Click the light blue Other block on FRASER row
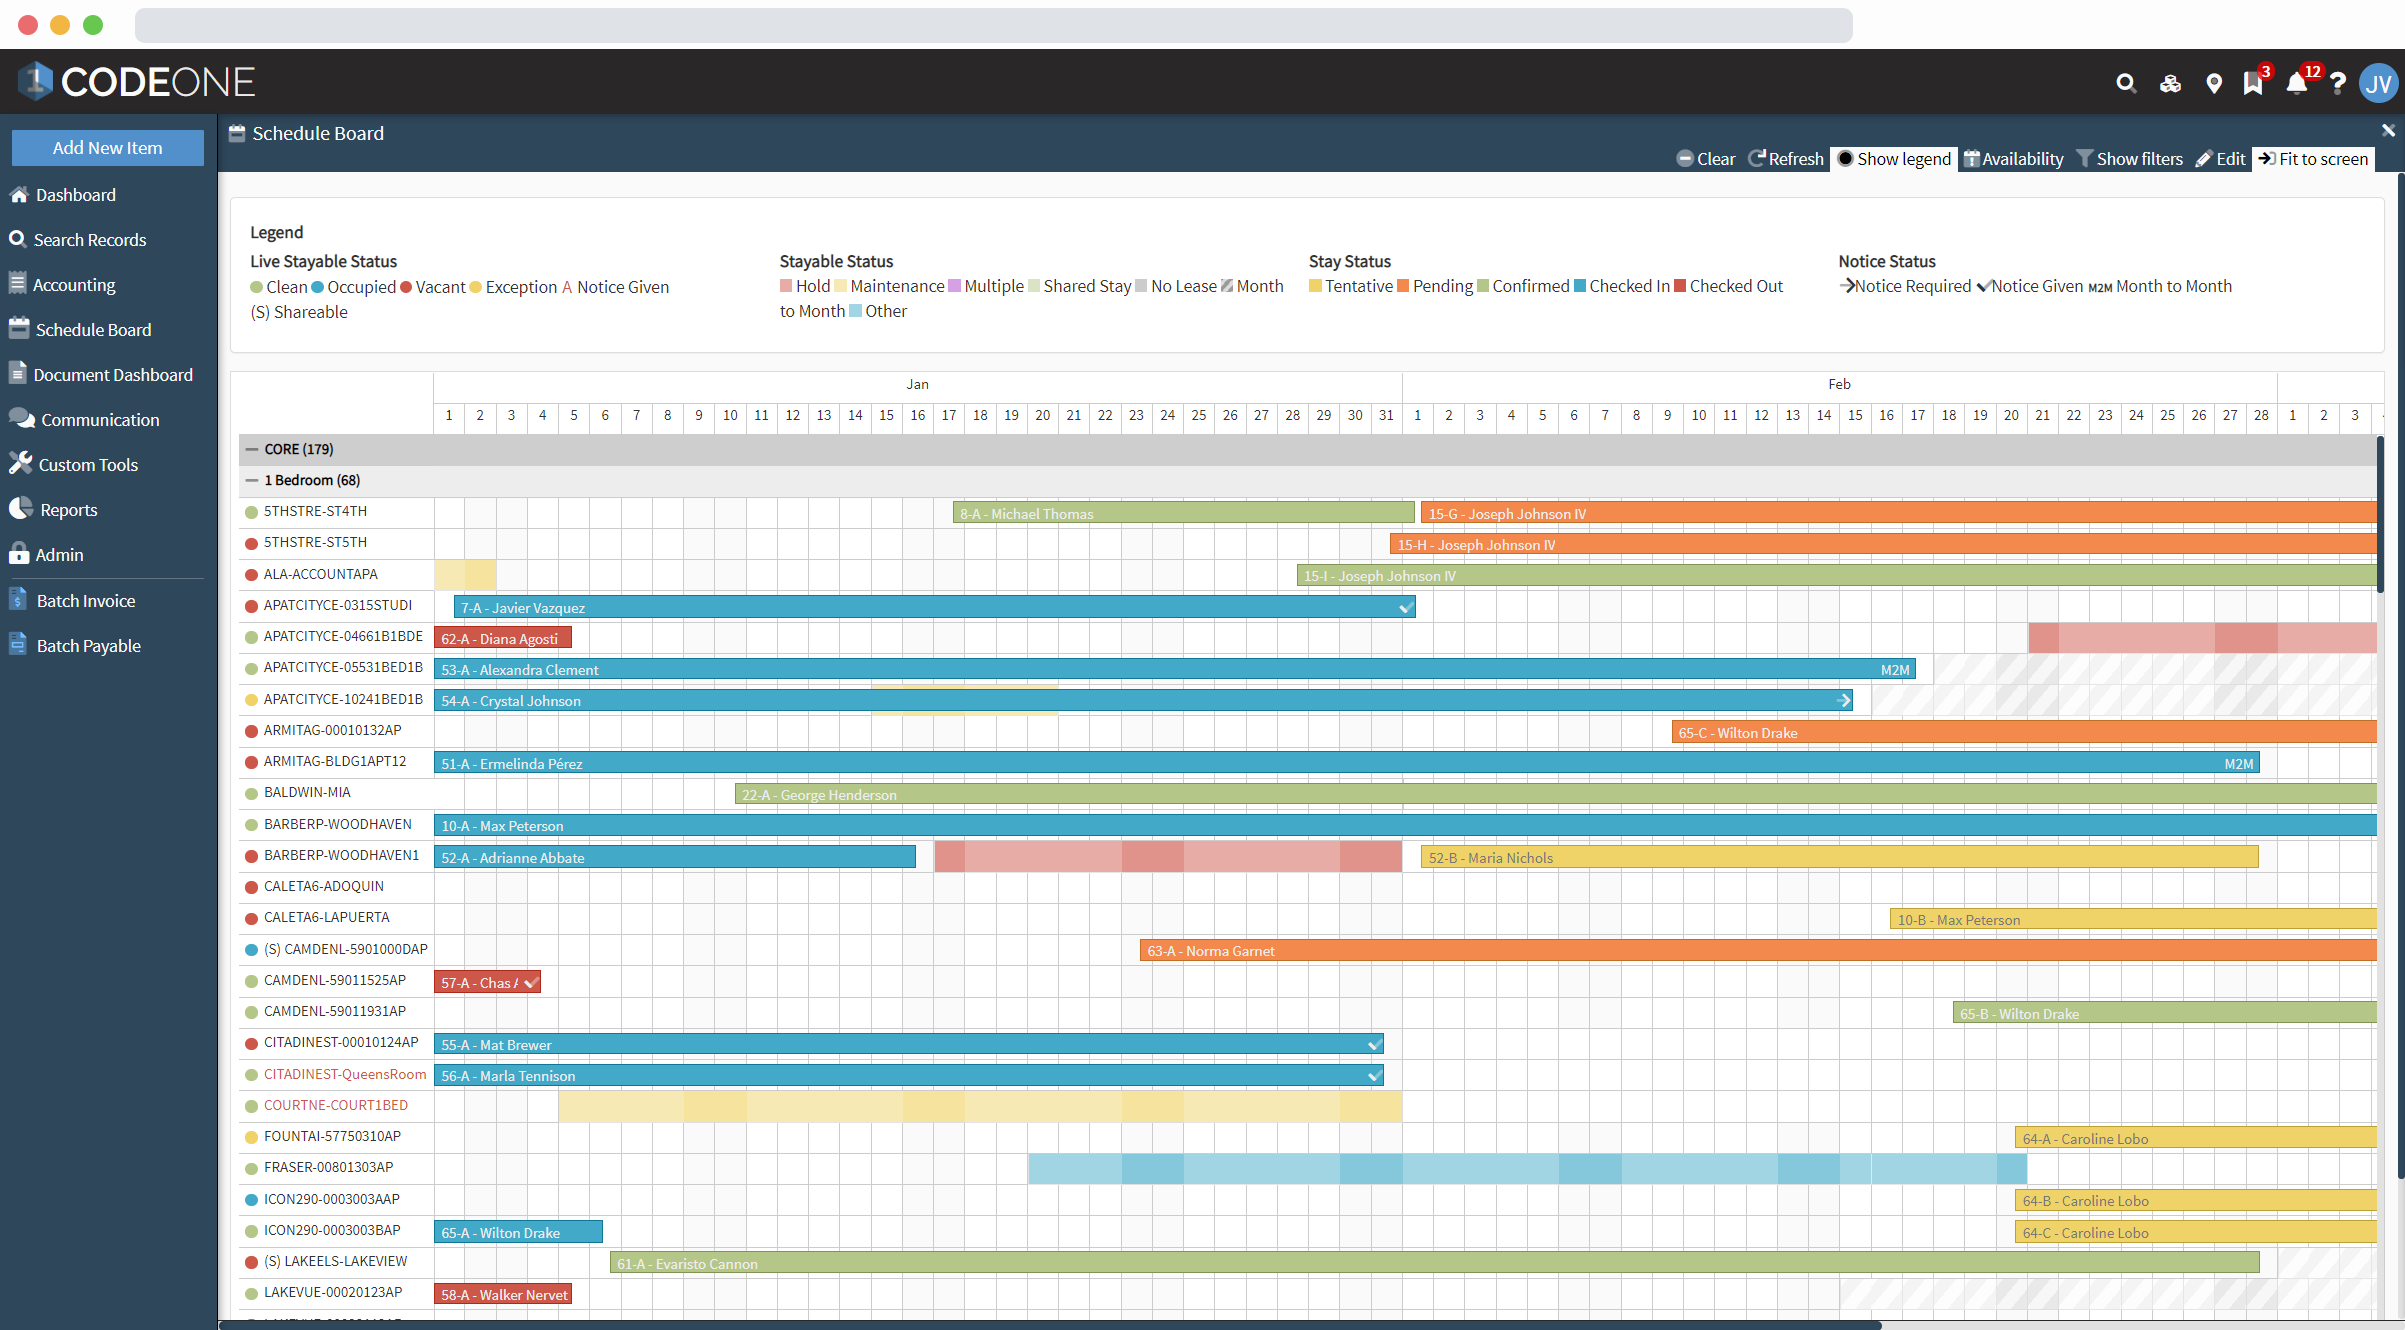Viewport: 2405px width, 1330px height. click(x=1527, y=1169)
